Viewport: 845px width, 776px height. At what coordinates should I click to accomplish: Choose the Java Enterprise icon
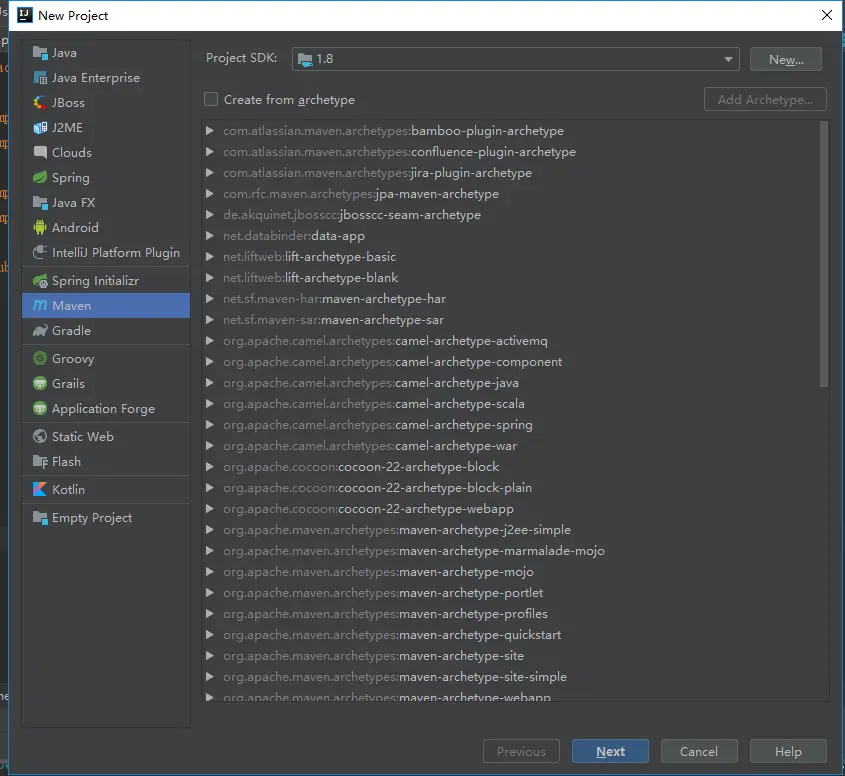tap(40, 78)
